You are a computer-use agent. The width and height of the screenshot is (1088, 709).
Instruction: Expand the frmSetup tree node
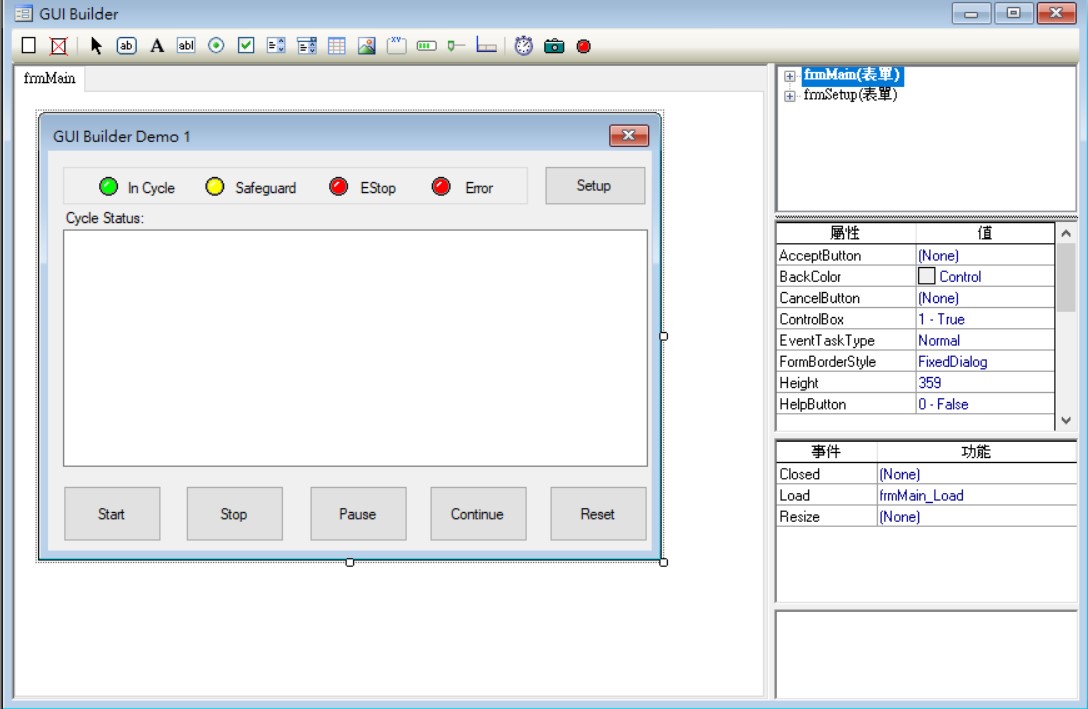(x=790, y=96)
